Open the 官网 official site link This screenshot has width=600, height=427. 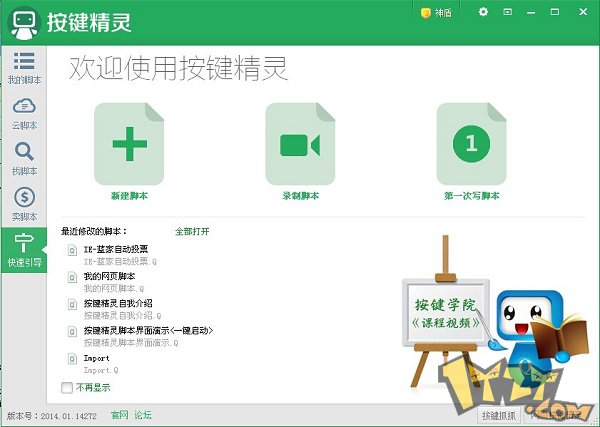click(x=119, y=415)
